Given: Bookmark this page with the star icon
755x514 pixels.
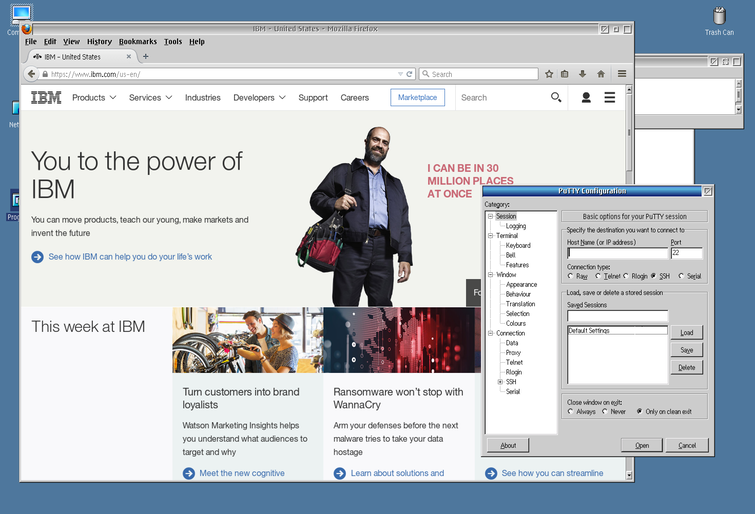Looking at the screenshot, I should [549, 74].
